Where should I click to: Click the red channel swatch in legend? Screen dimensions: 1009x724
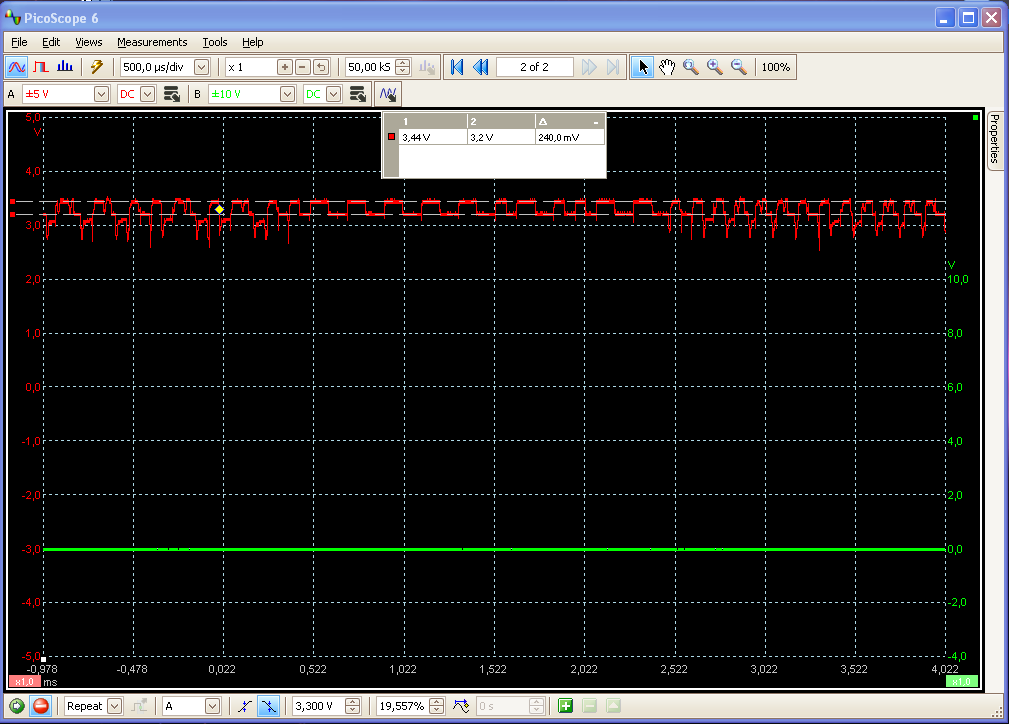391,136
